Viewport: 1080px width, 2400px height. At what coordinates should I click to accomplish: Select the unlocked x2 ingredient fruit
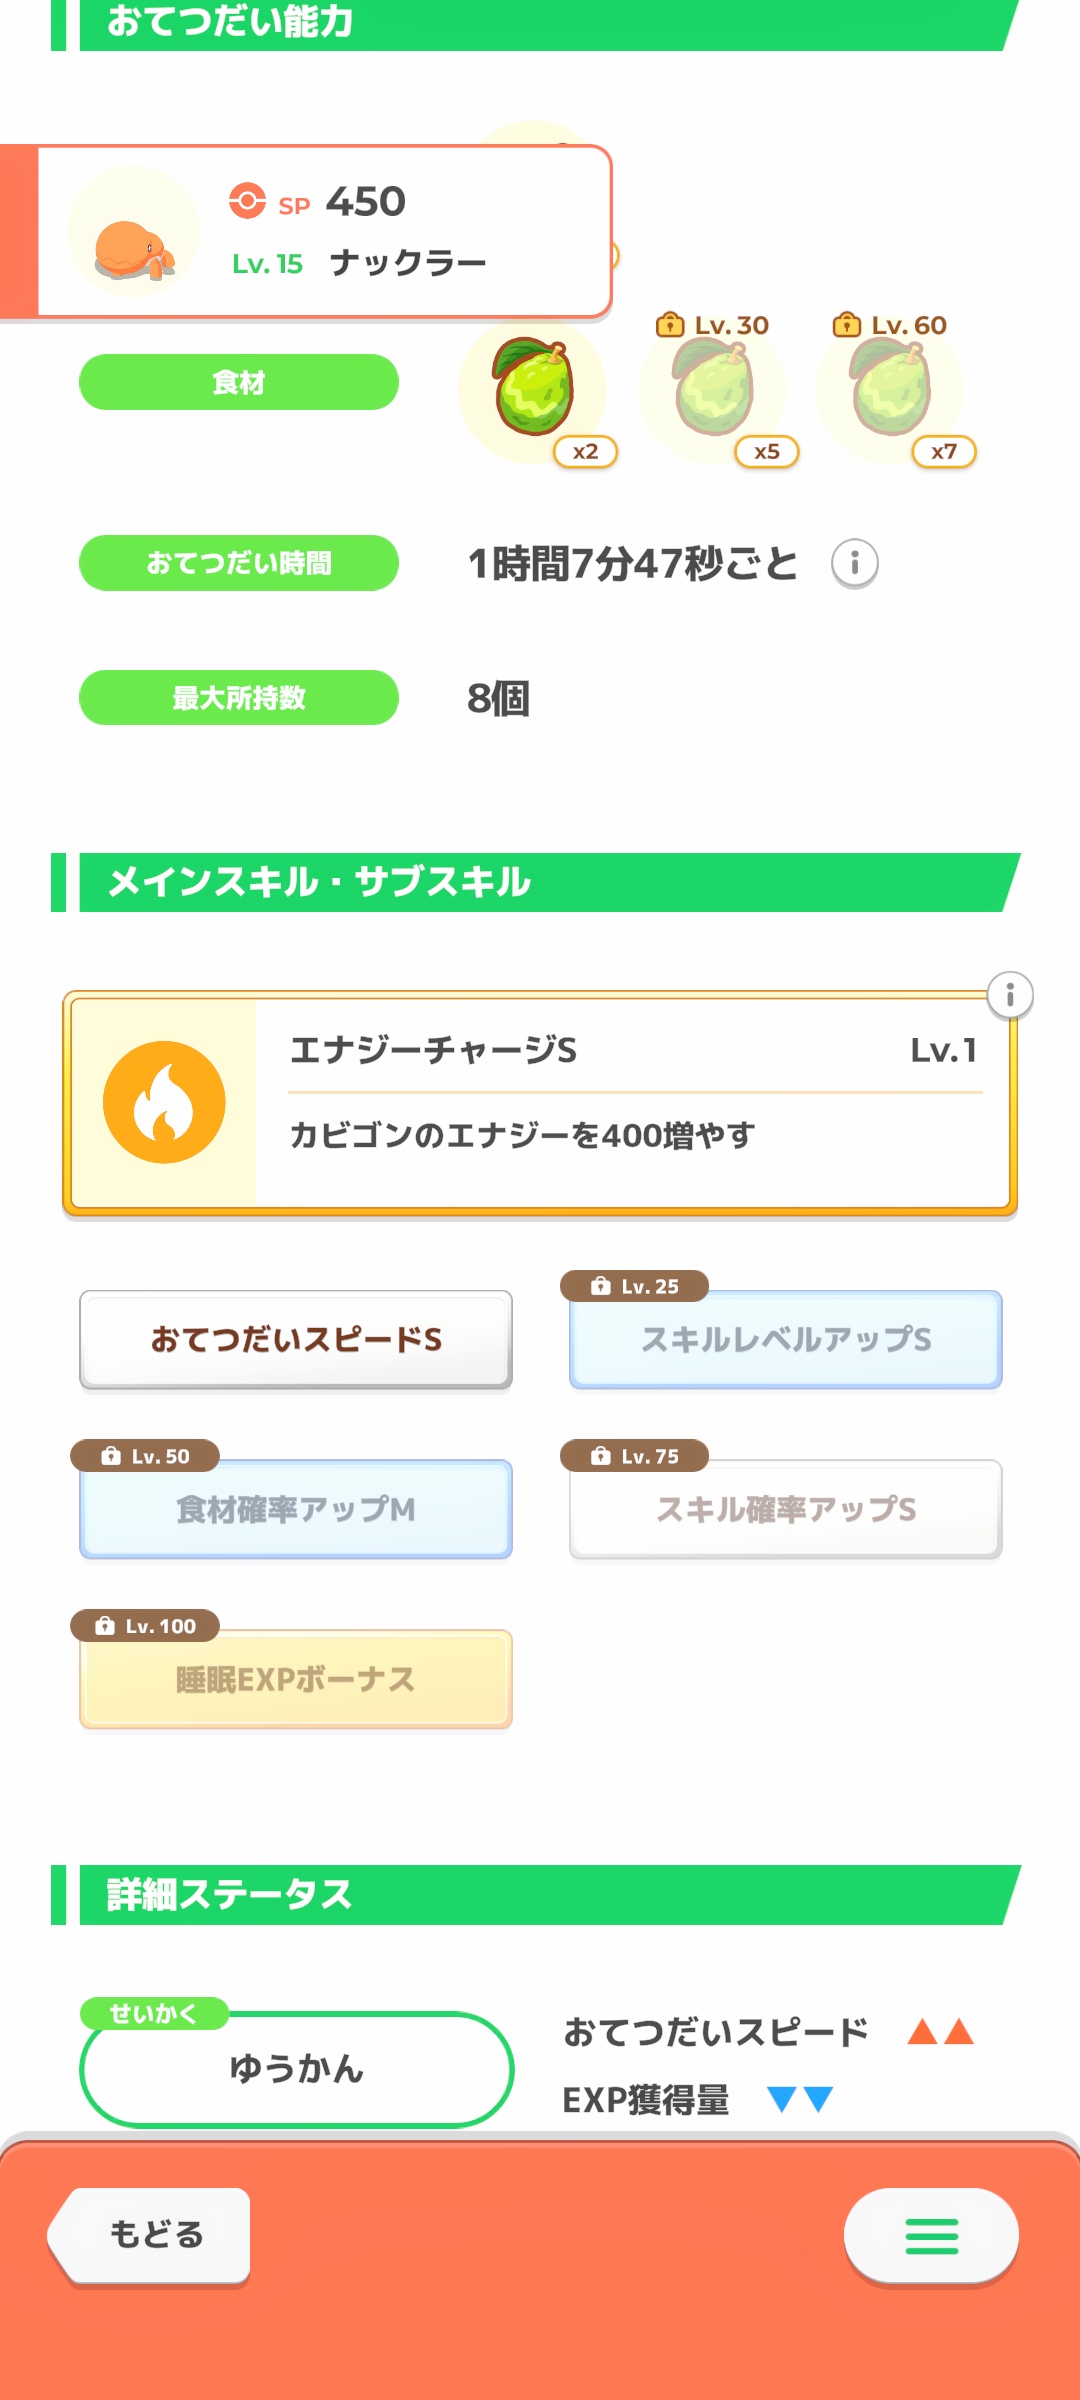pyautogui.click(x=533, y=390)
